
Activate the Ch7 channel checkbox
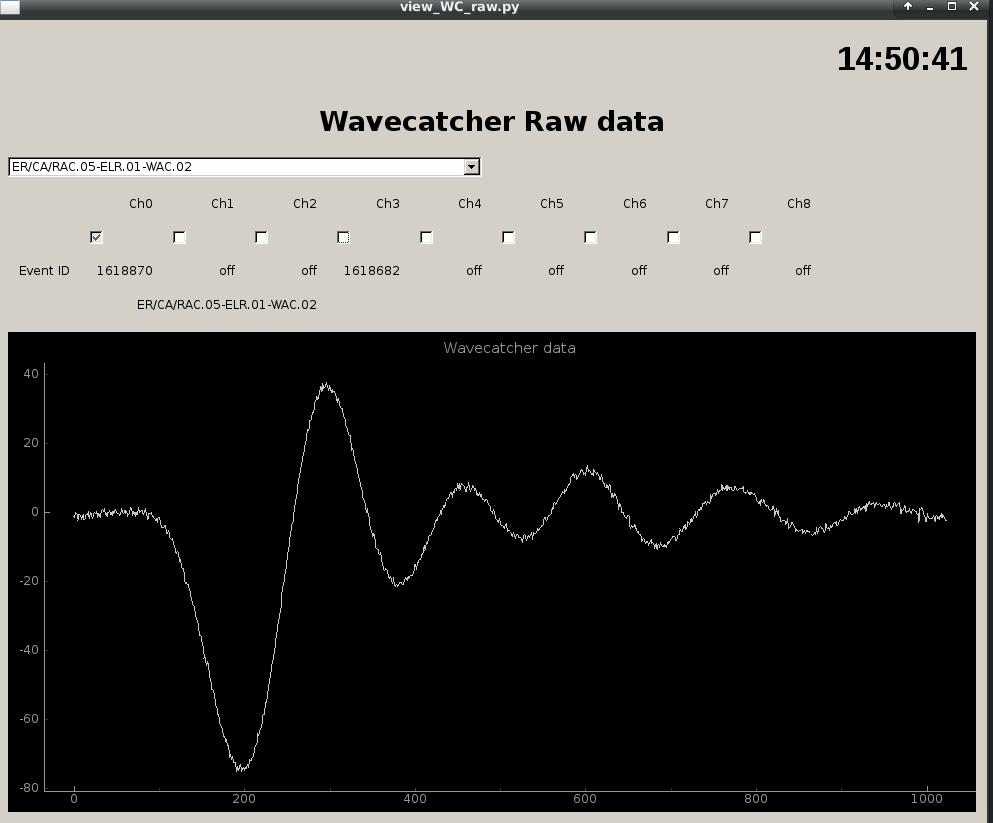pos(673,237)
